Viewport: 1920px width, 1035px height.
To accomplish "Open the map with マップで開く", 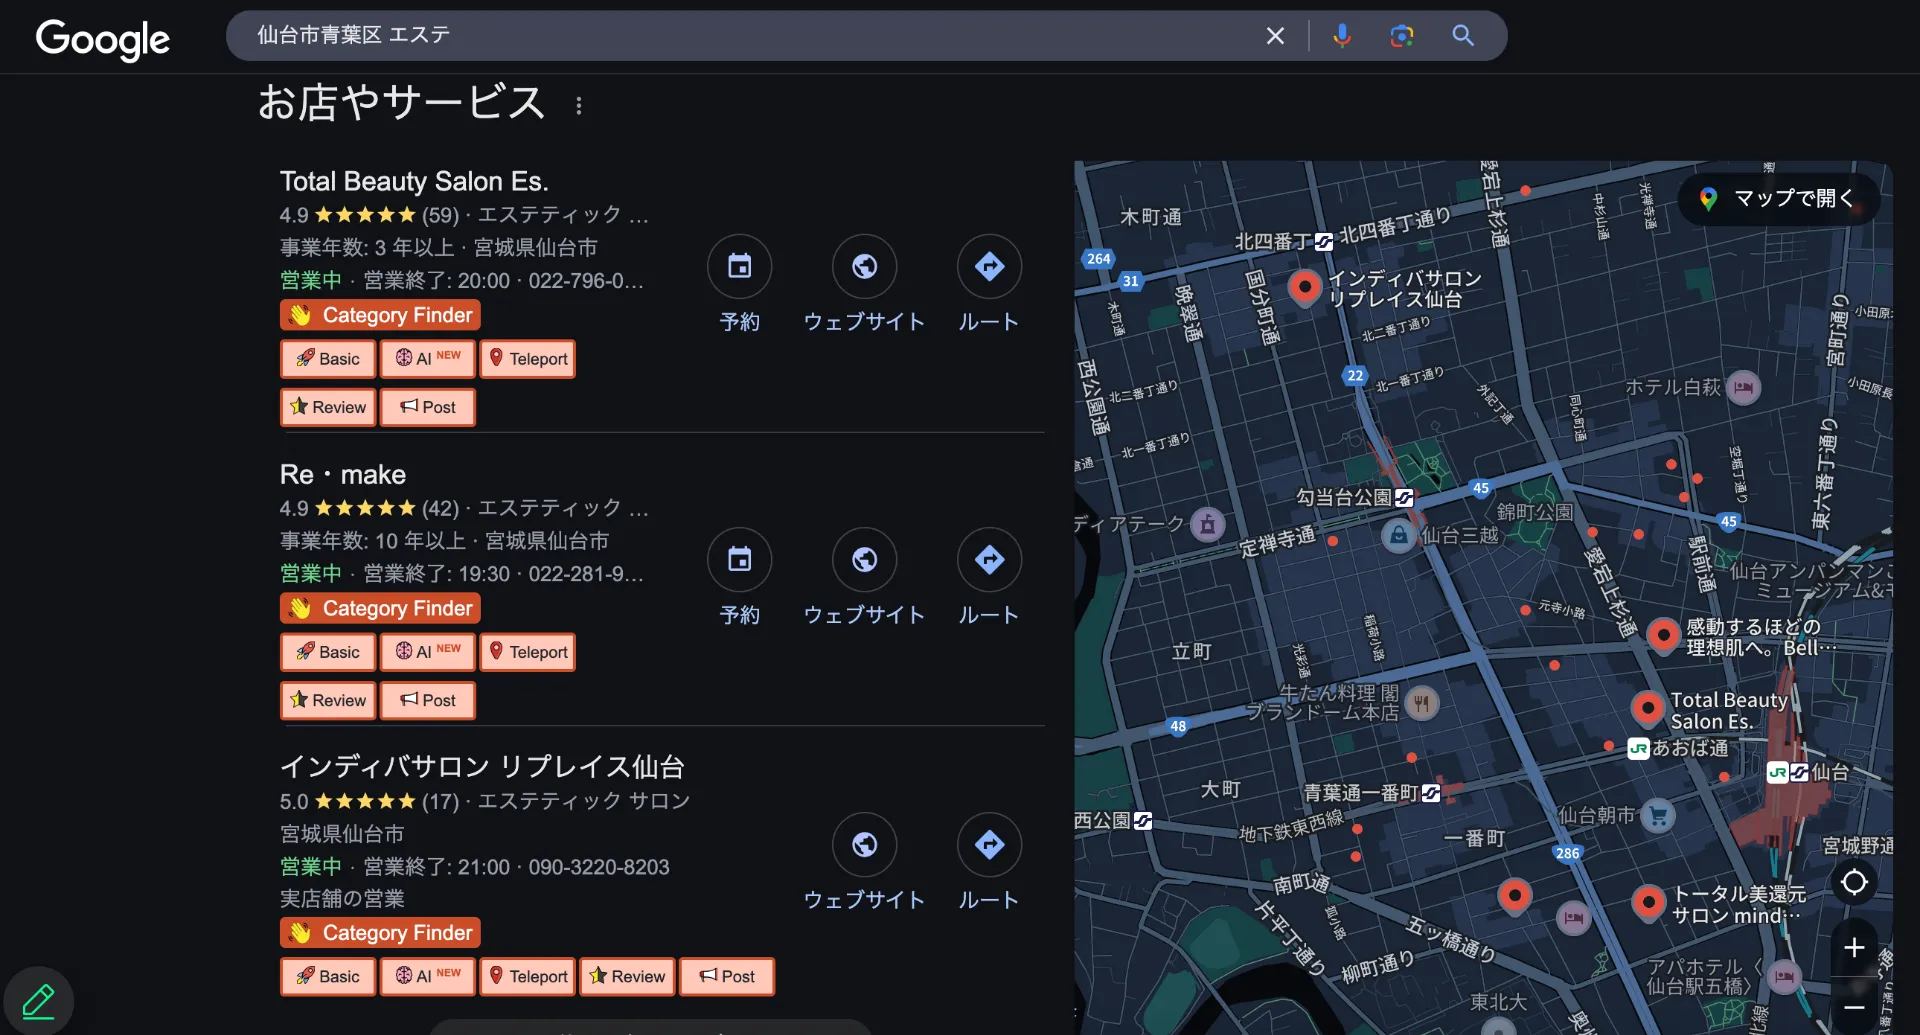I will [x=1779, y=198].
